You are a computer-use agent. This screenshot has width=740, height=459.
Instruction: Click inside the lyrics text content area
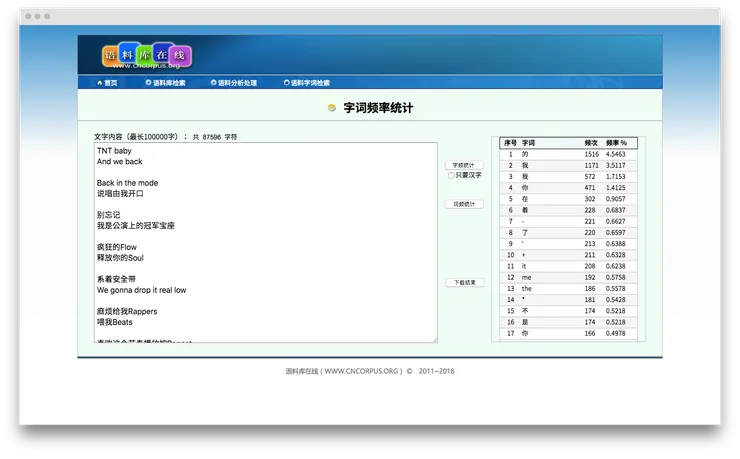[266, 242]
